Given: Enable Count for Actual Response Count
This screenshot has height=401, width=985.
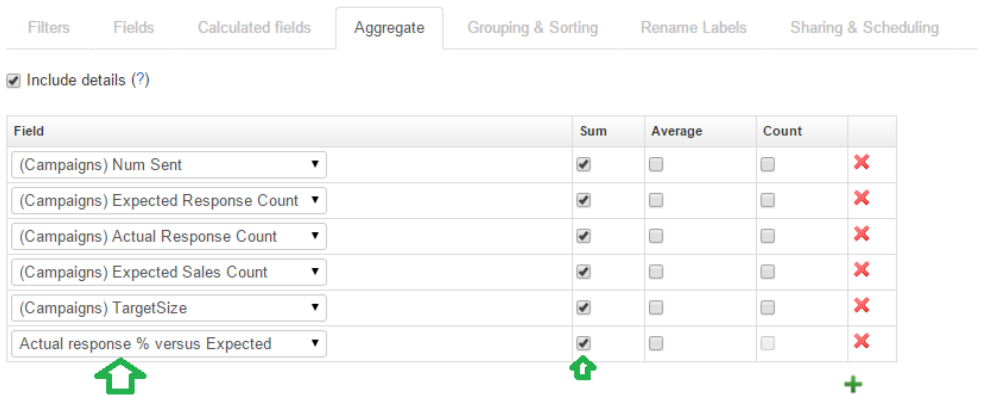Looking at the screenshot, I should pyautogui.click(x=767, y=236).
